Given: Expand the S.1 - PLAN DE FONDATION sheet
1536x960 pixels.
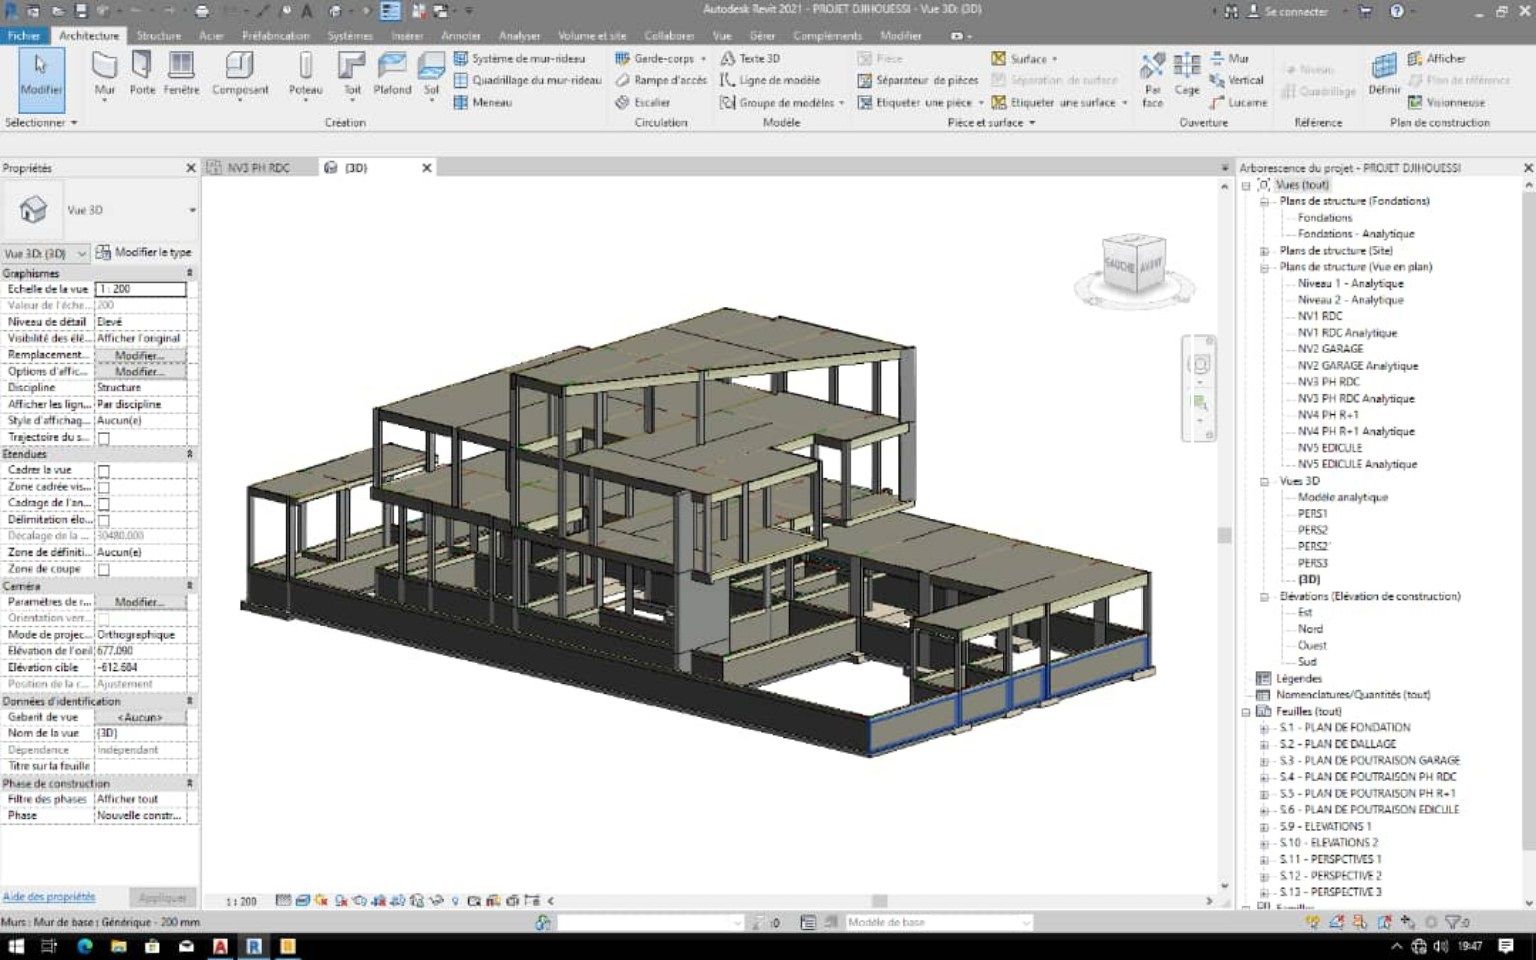Looking at the screenshot, I should [x=1264, y=728].
